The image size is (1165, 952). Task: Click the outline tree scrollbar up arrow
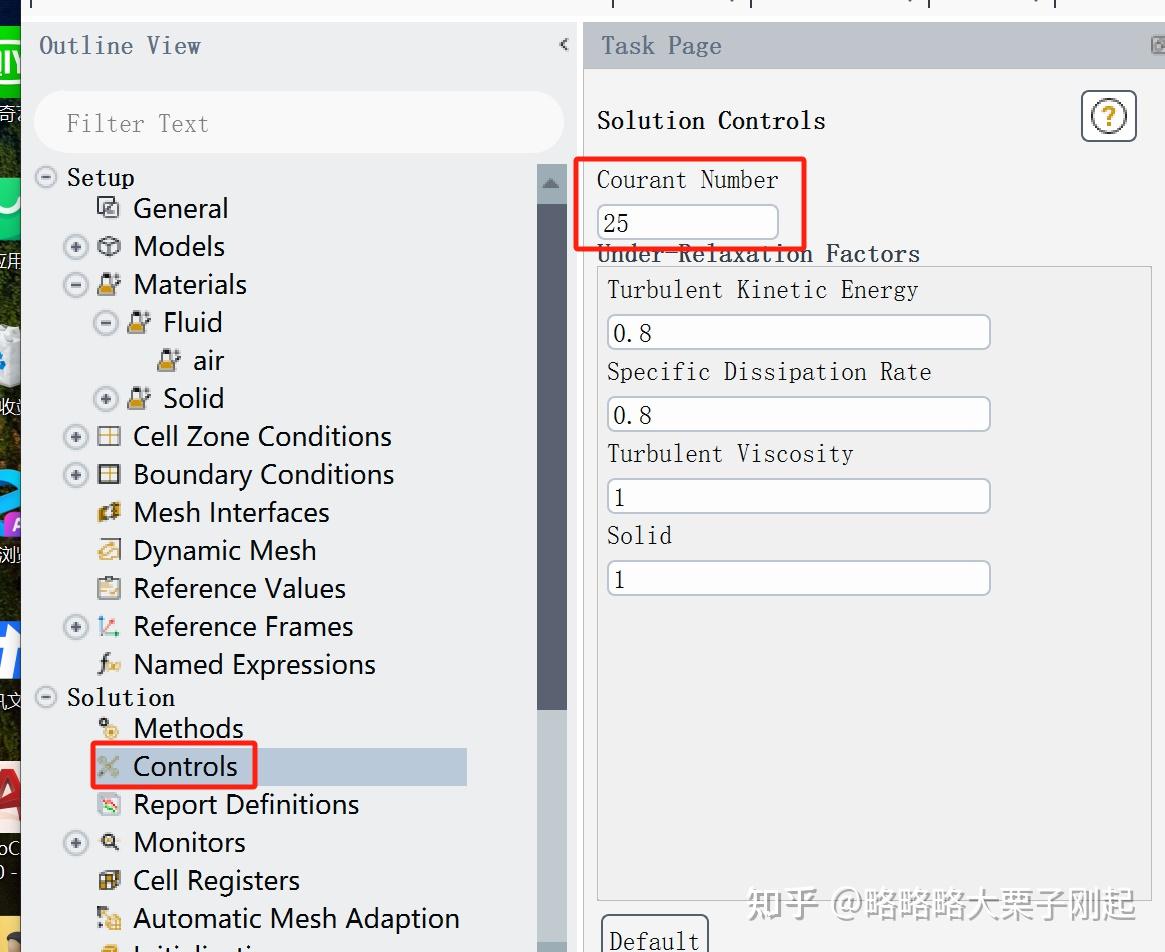click(x=552, y=184)
